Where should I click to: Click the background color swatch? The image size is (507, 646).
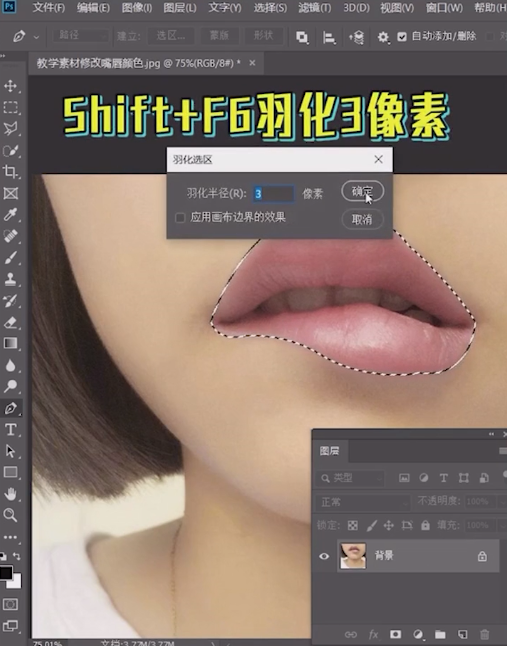[x=16, y=582]
